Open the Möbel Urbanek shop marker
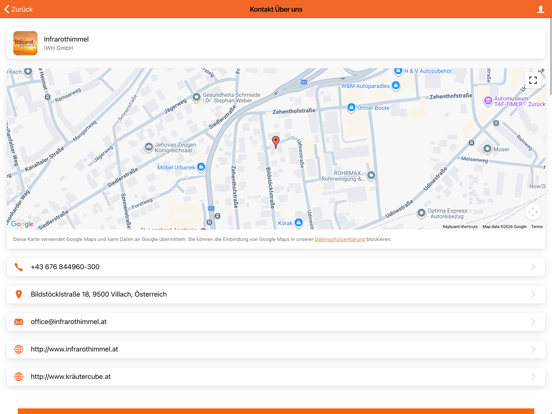Screen dimensions: 552x414 201,167
